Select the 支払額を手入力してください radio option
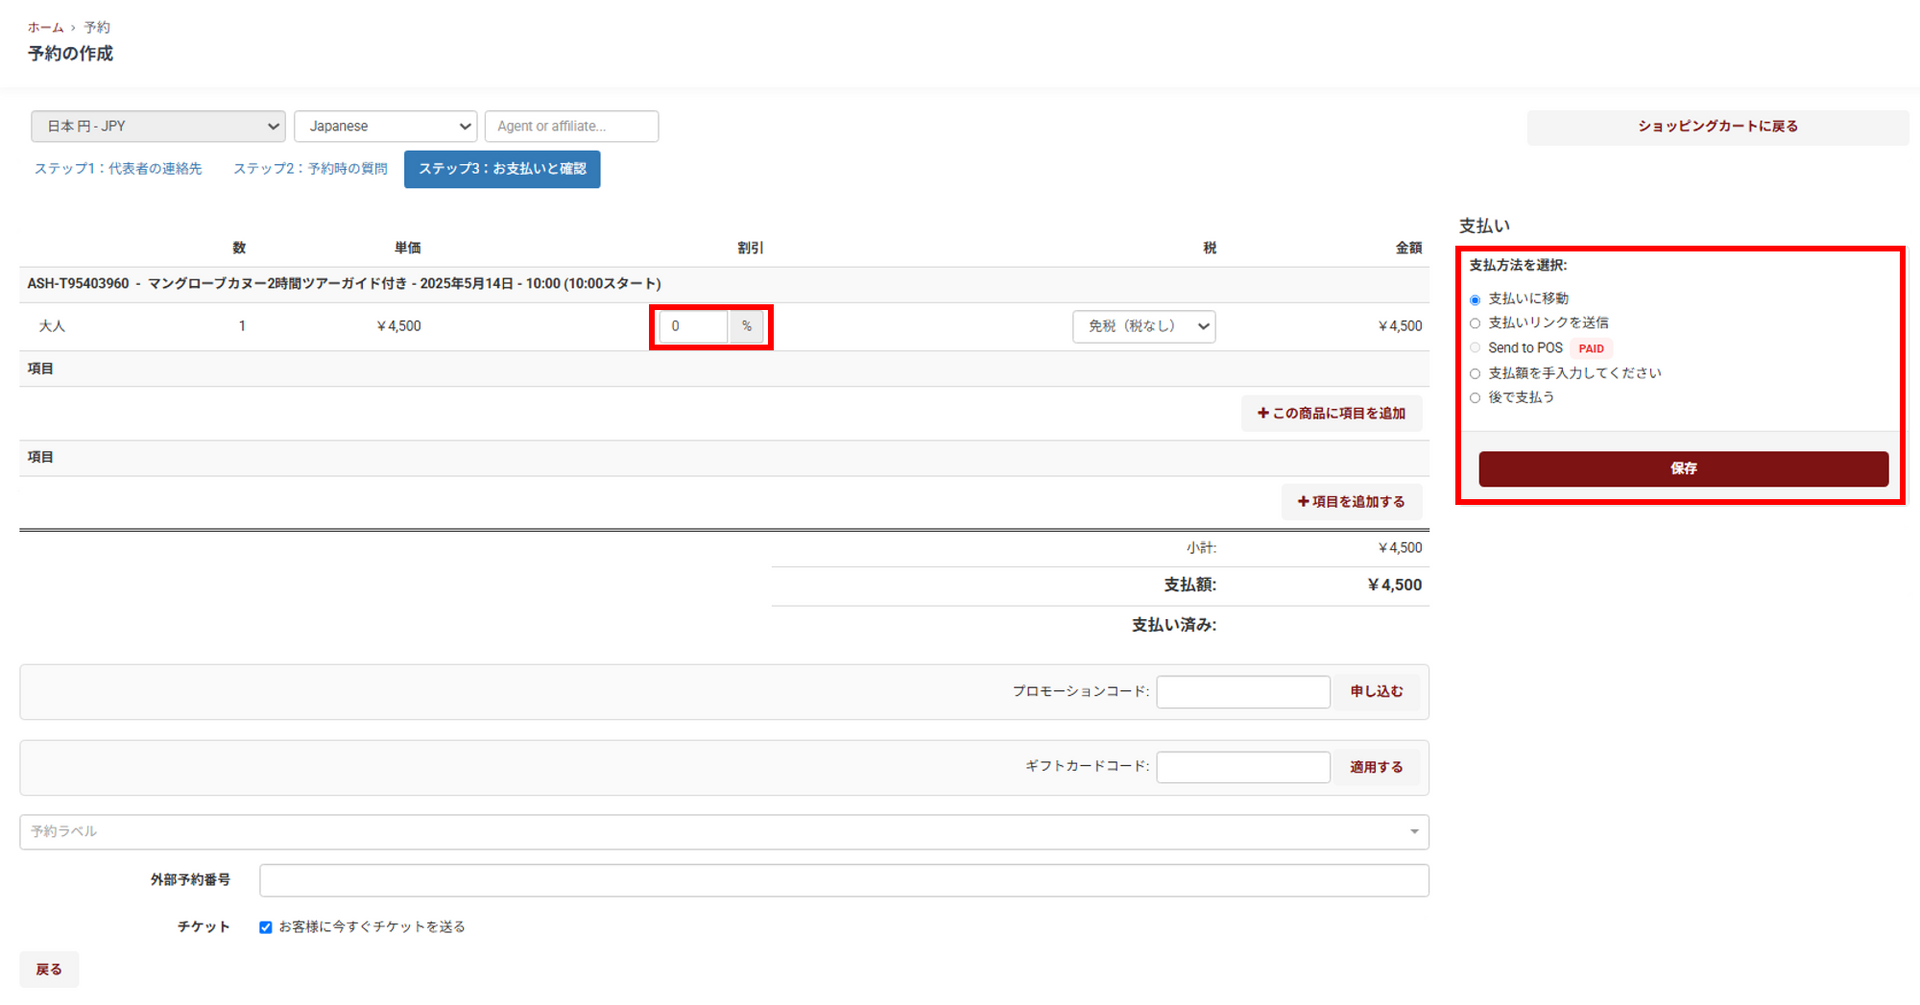The width and height of the screenshot is (1920, 1005). click(x=1475, y=374)
